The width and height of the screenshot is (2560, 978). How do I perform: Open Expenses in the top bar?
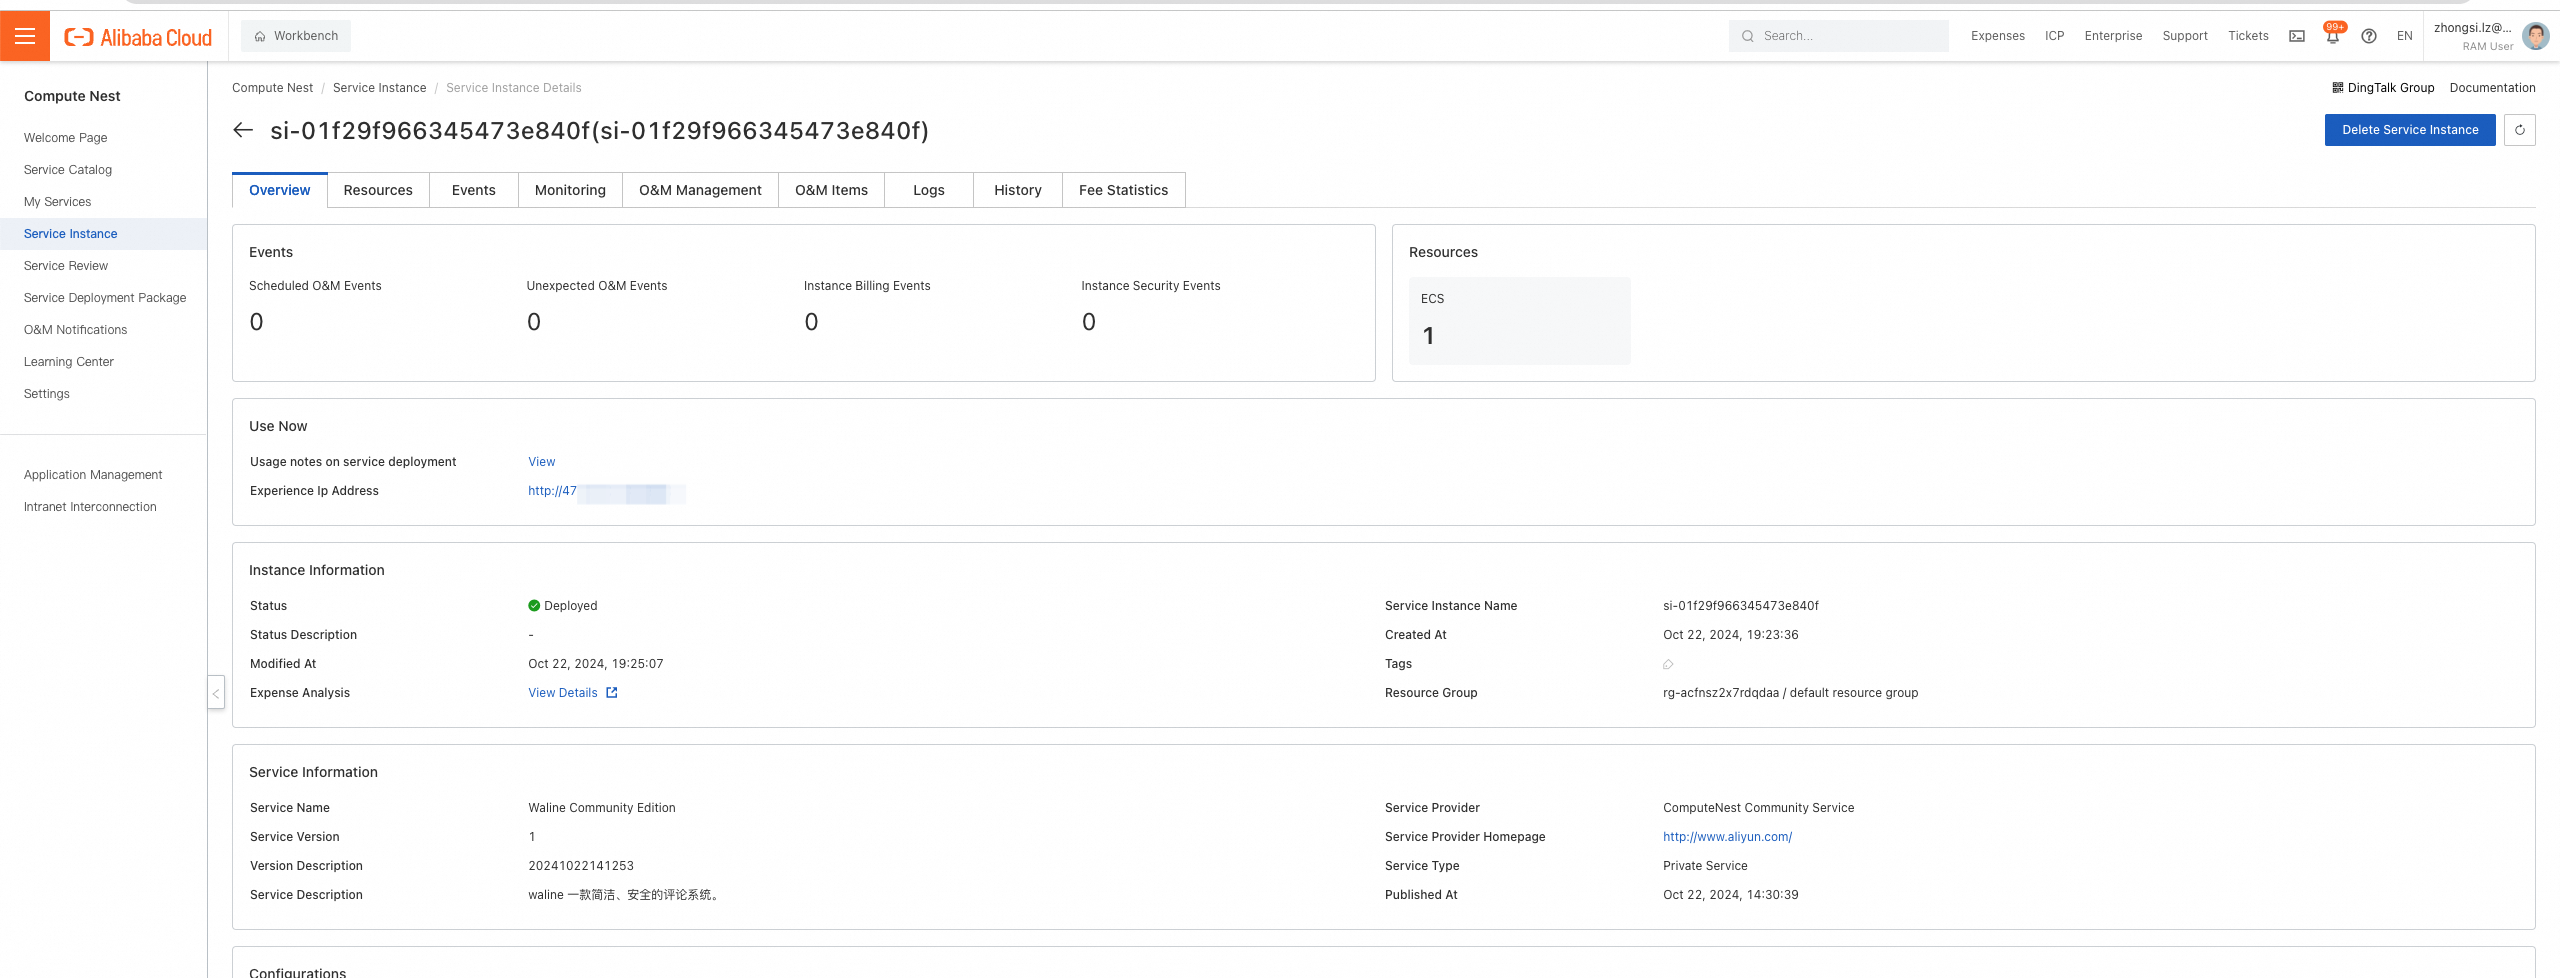pyautogui.click(x=1998, y=36)
